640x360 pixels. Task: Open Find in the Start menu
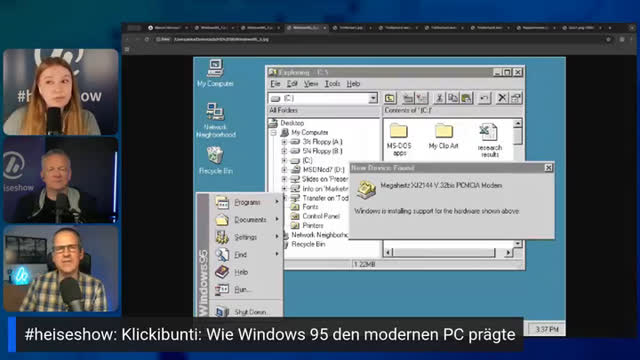coord(247,255)
